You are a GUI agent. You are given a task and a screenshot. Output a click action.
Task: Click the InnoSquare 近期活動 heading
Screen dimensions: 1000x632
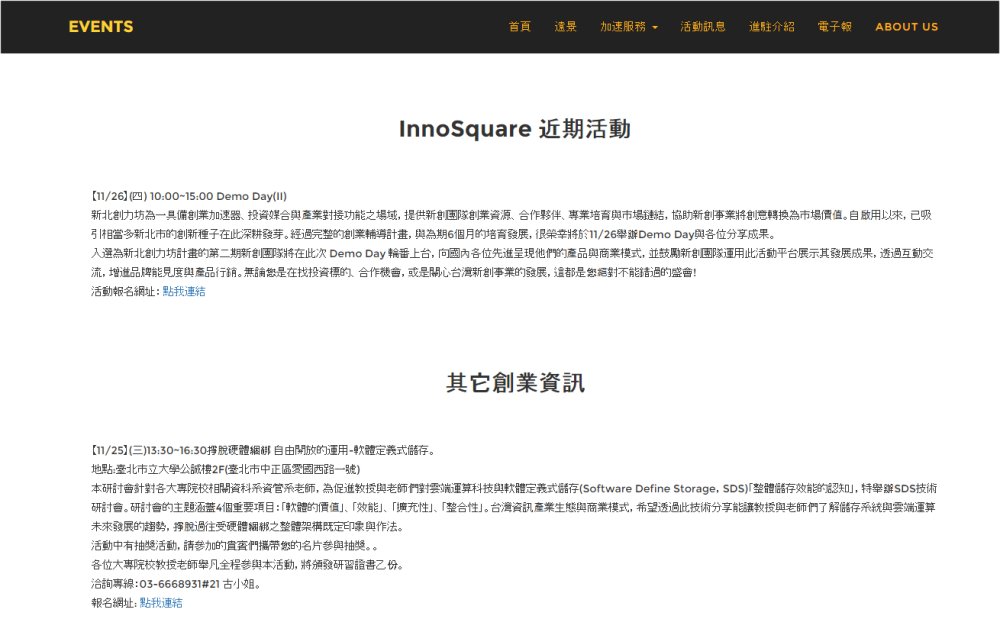pos(514,129)
